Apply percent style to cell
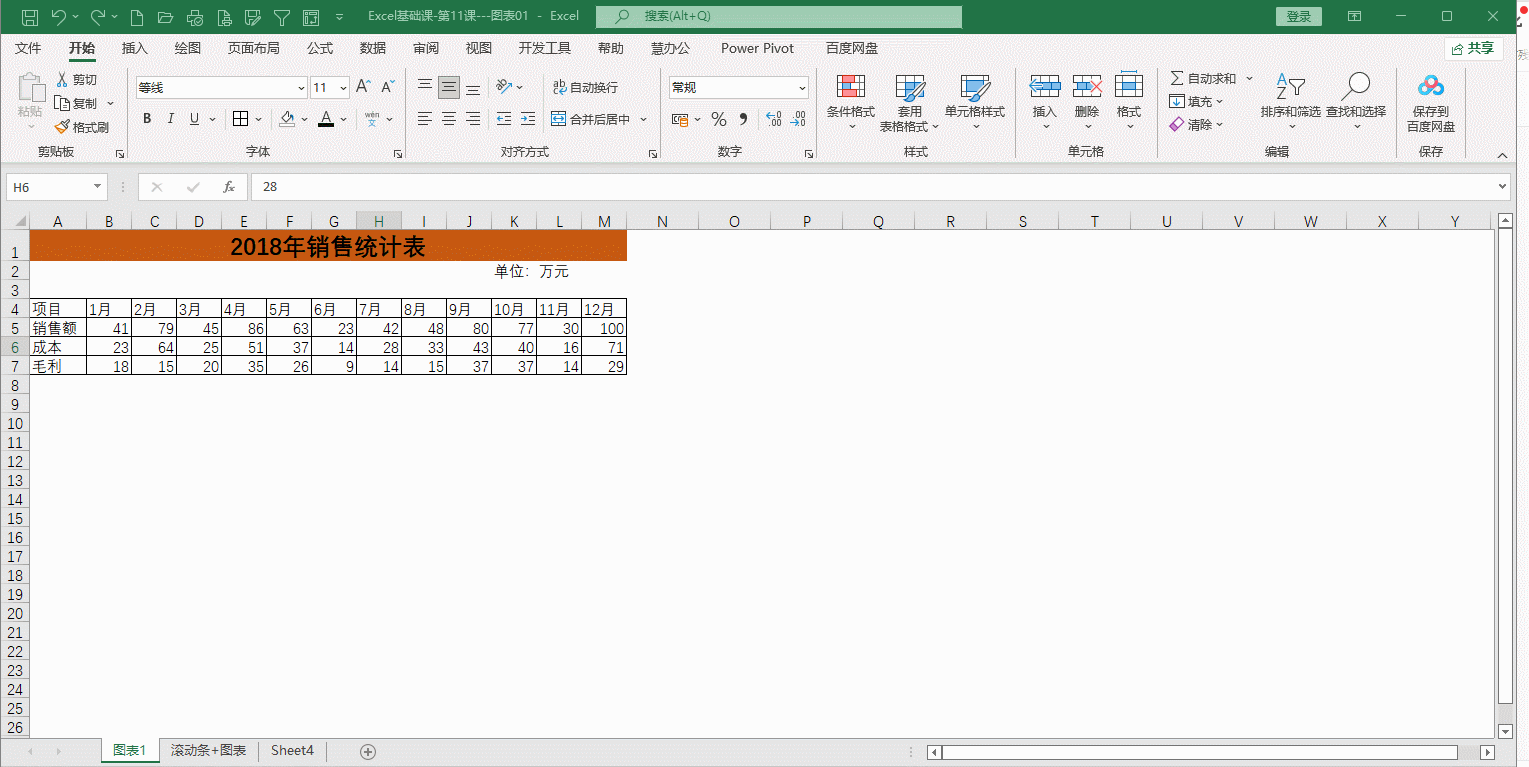1529x767 pixels. pyautogui.click(x=718, y=119)
